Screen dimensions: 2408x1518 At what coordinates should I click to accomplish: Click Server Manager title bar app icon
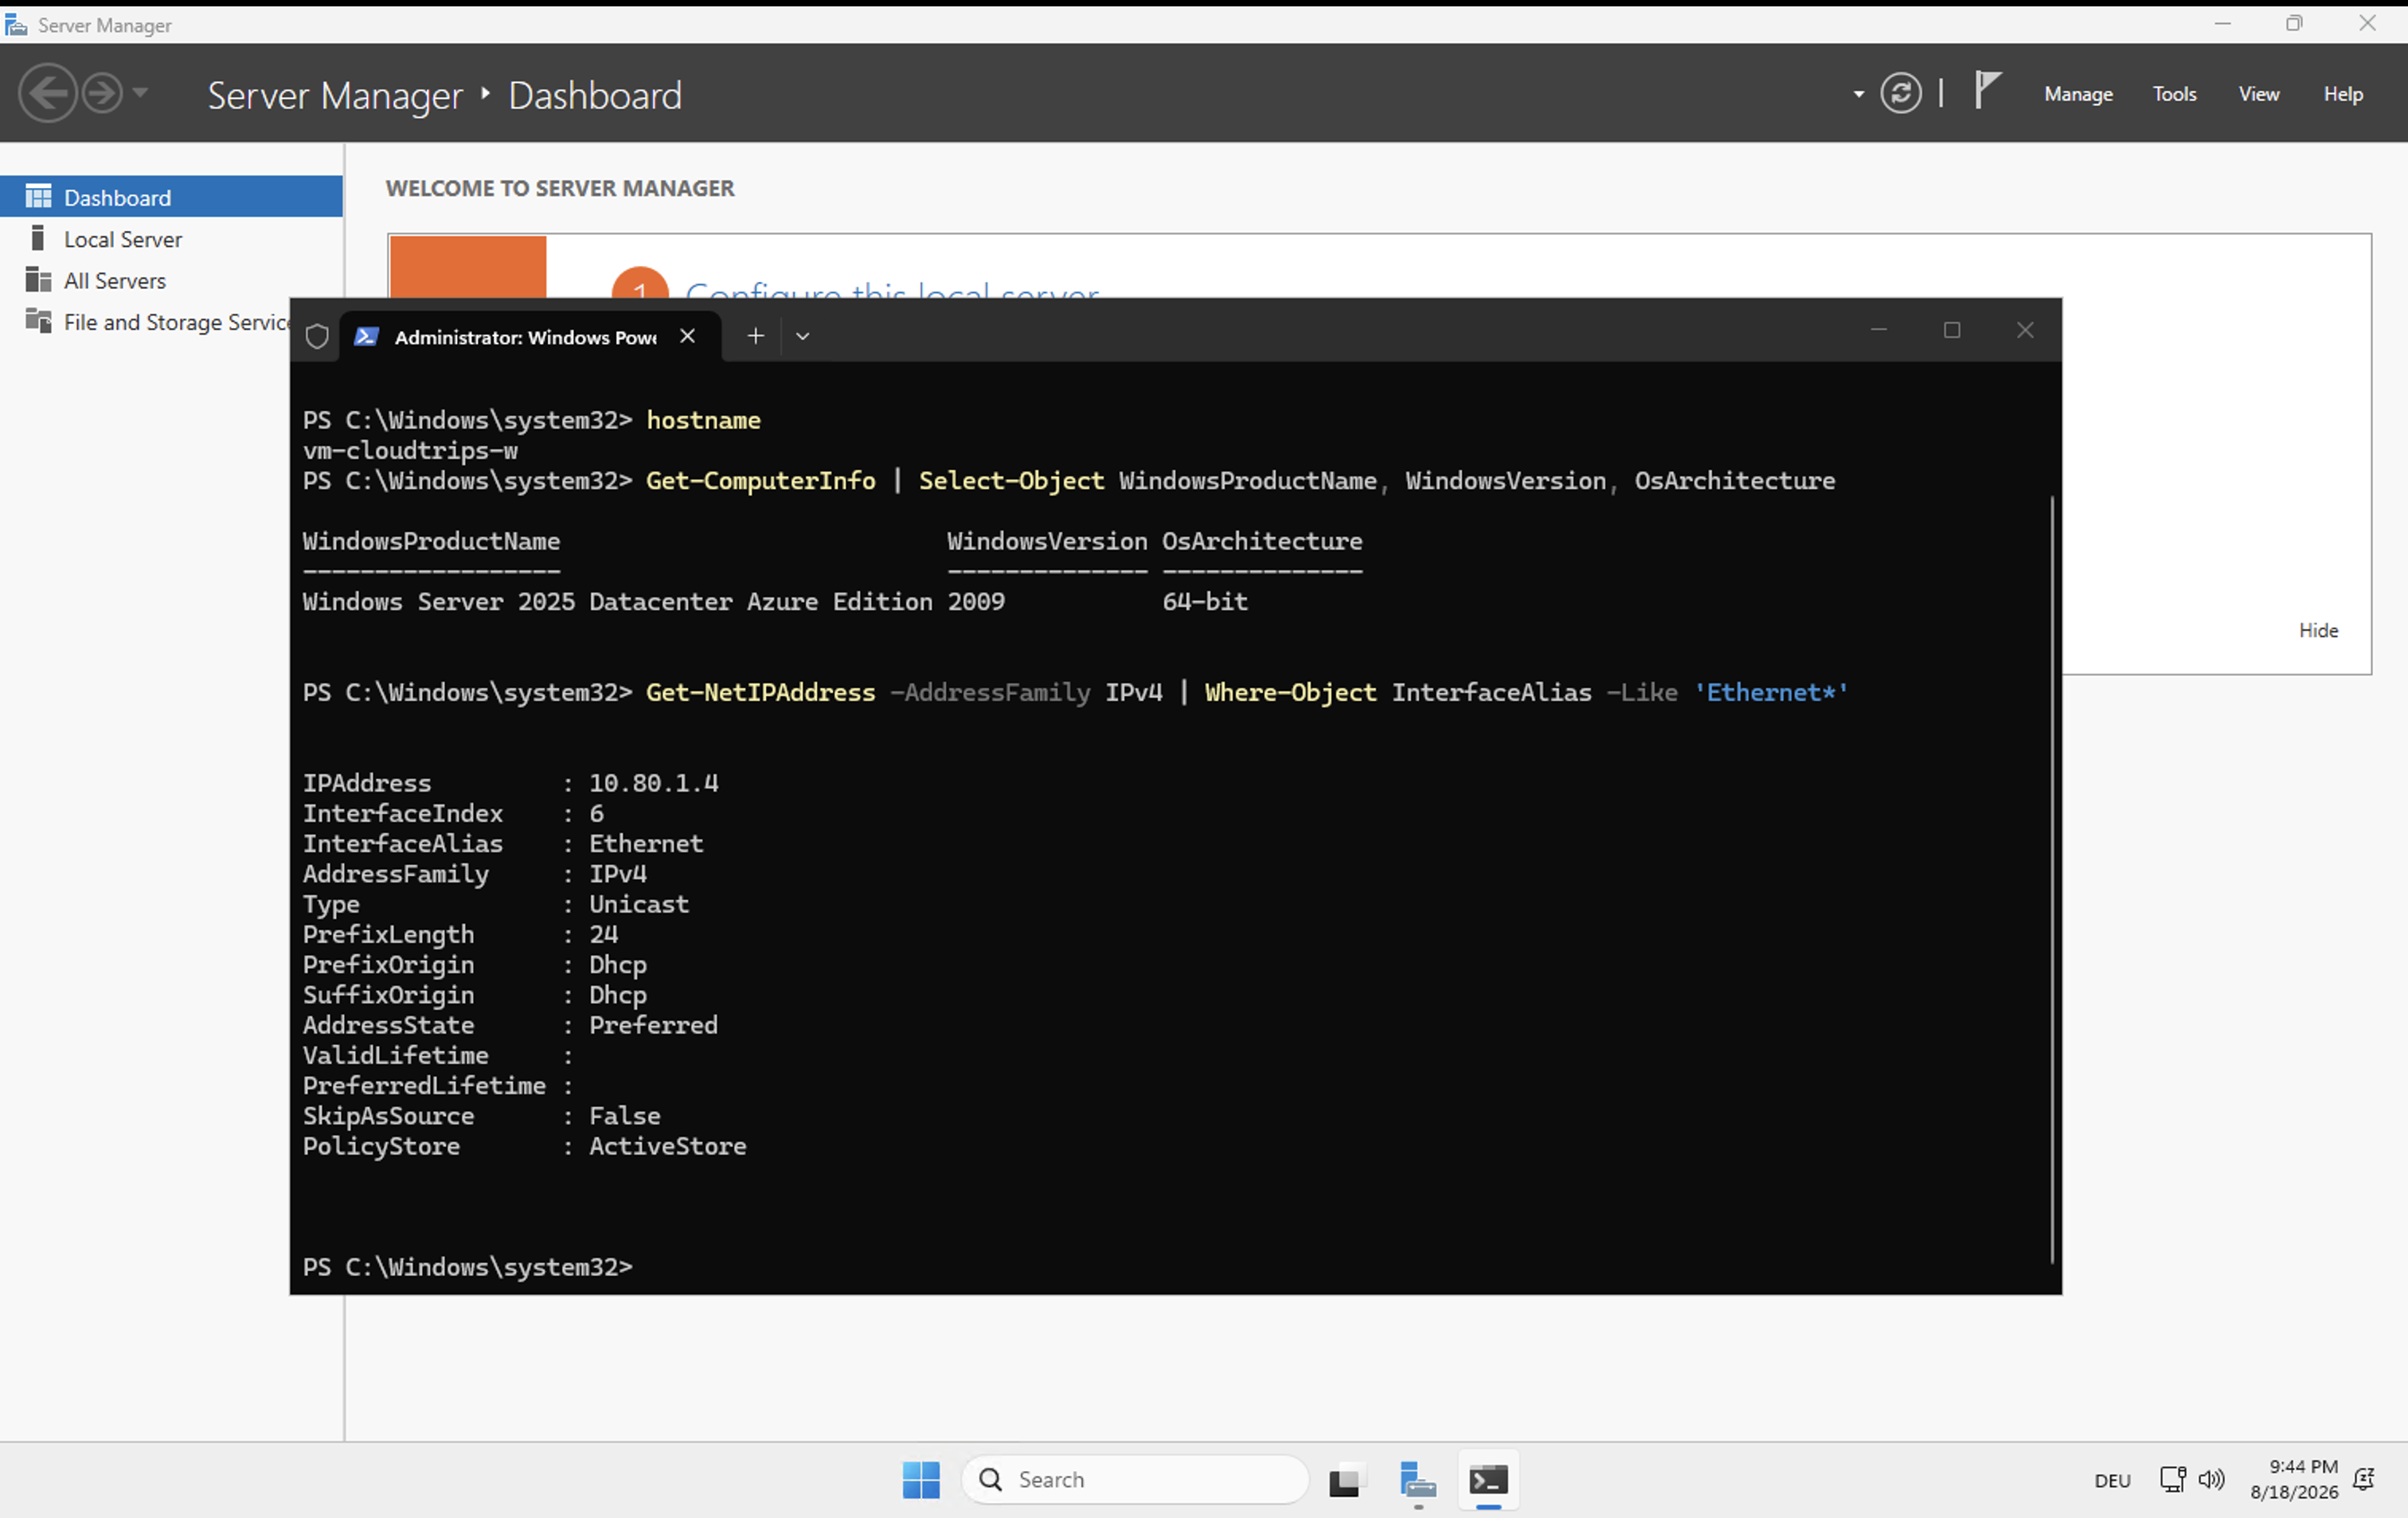(x=16, y=25)
